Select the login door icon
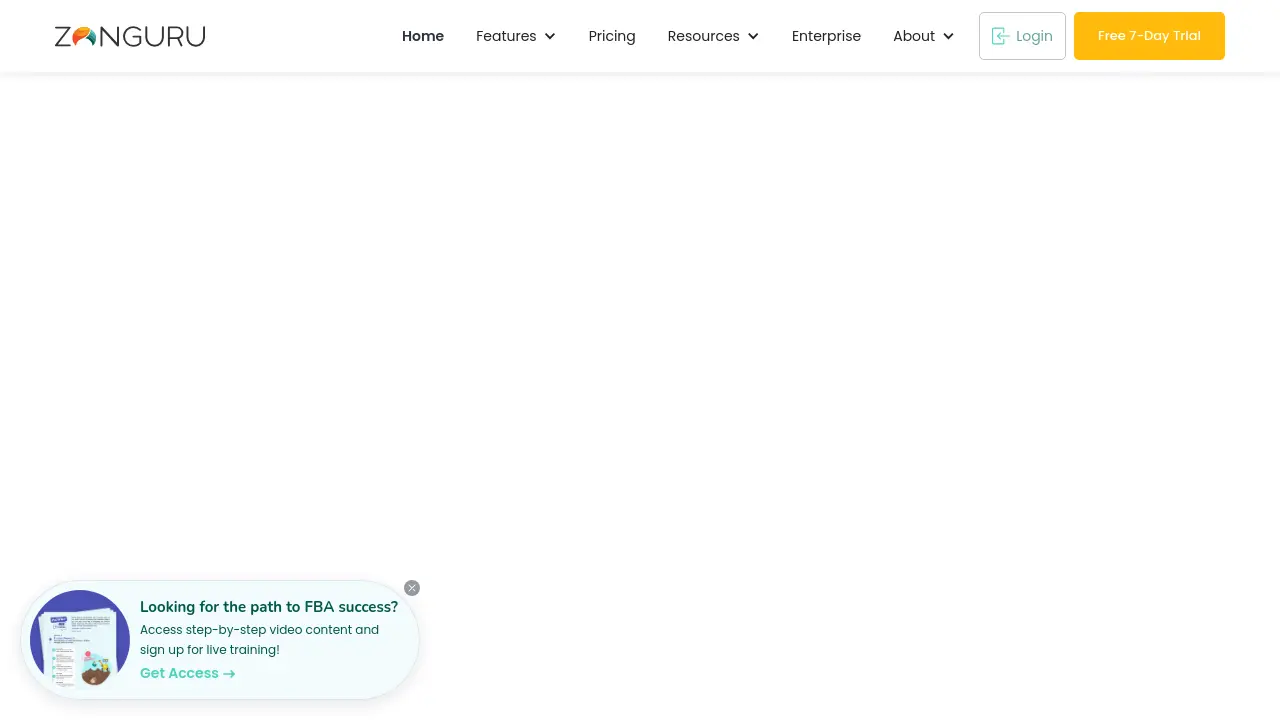The width and height of the screenshot is (1280, 720). coord(1001,36)
